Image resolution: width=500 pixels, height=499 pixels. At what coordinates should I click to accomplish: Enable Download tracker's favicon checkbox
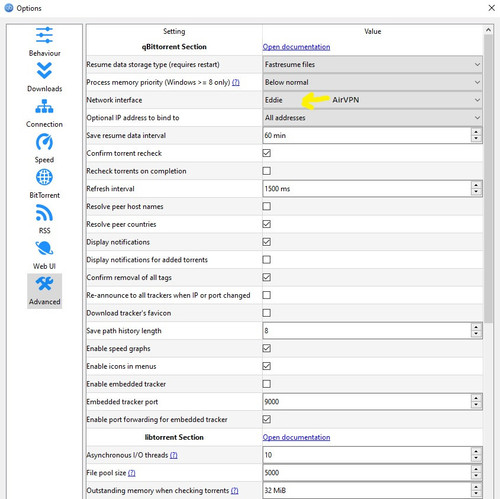(x=267, y=313)
